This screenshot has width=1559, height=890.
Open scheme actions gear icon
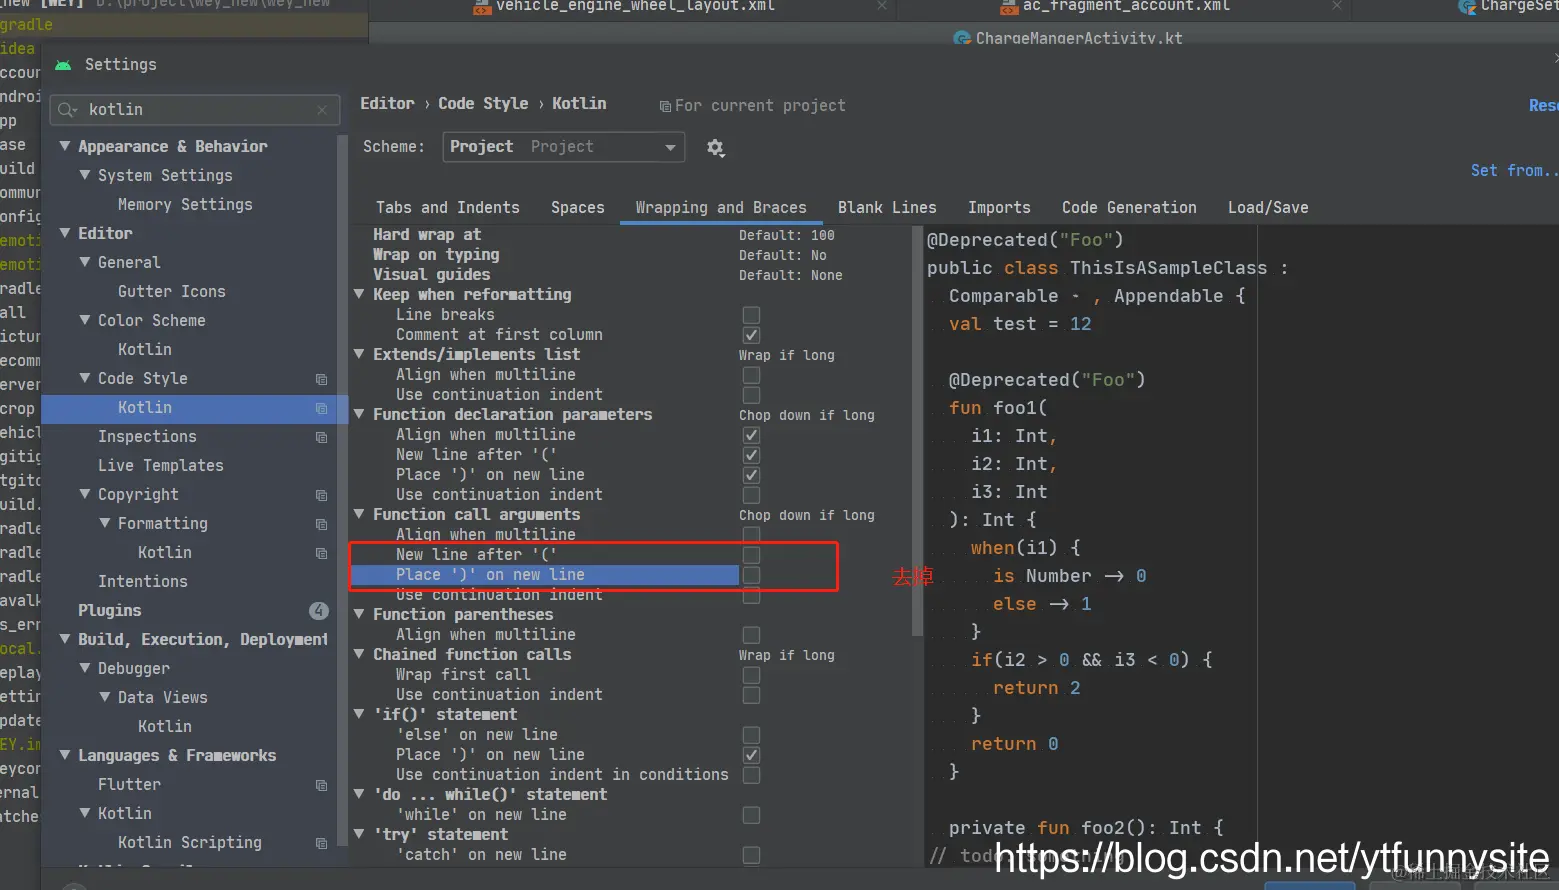tap(715, 147)
